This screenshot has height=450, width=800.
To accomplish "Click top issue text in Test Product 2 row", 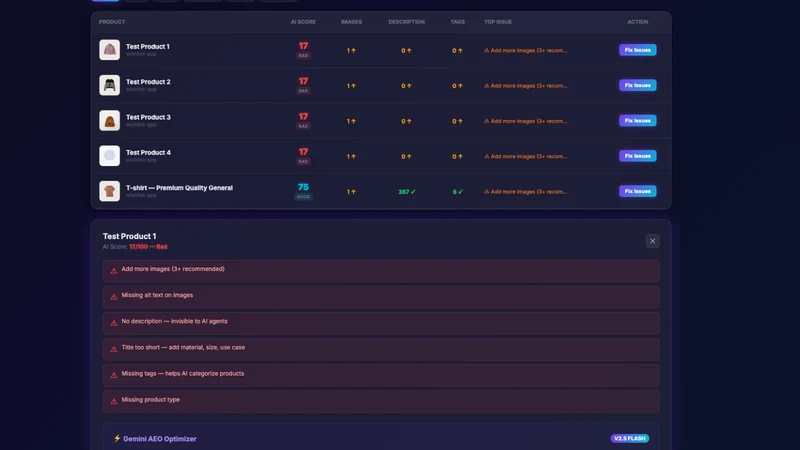I will click(526, 86).
